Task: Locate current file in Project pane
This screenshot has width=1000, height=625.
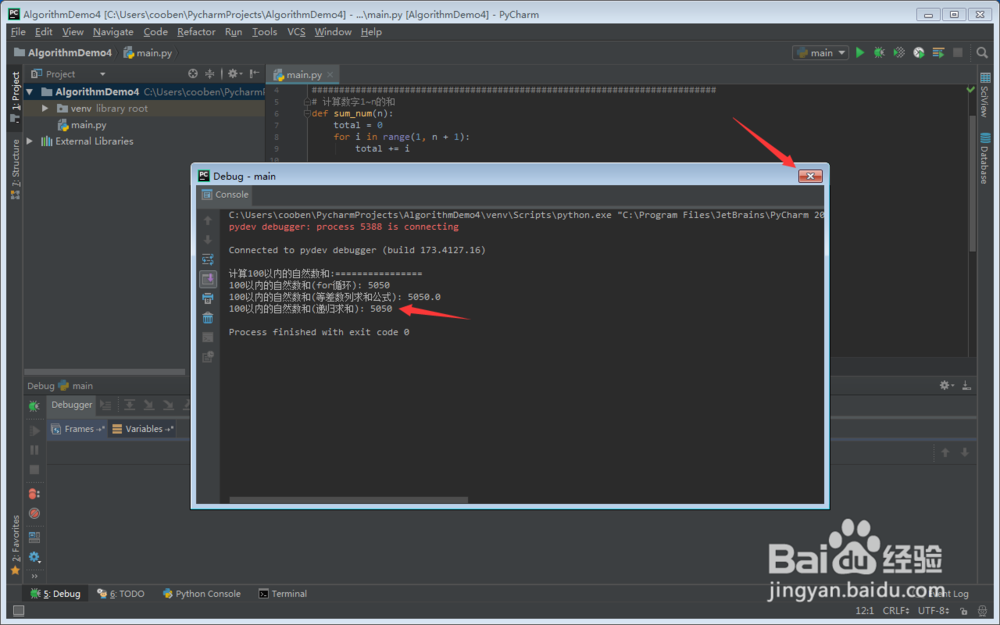Action: click(193, 74)
